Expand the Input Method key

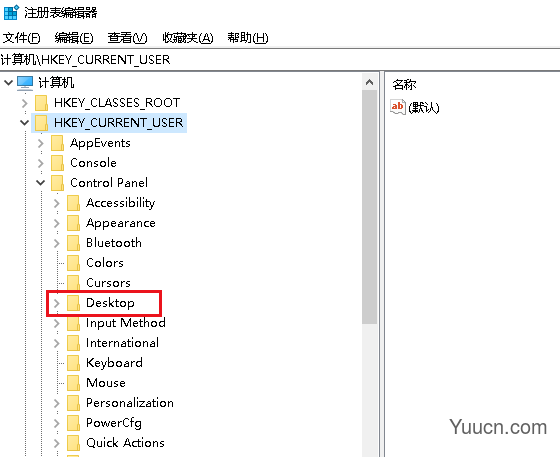point(56,323)
